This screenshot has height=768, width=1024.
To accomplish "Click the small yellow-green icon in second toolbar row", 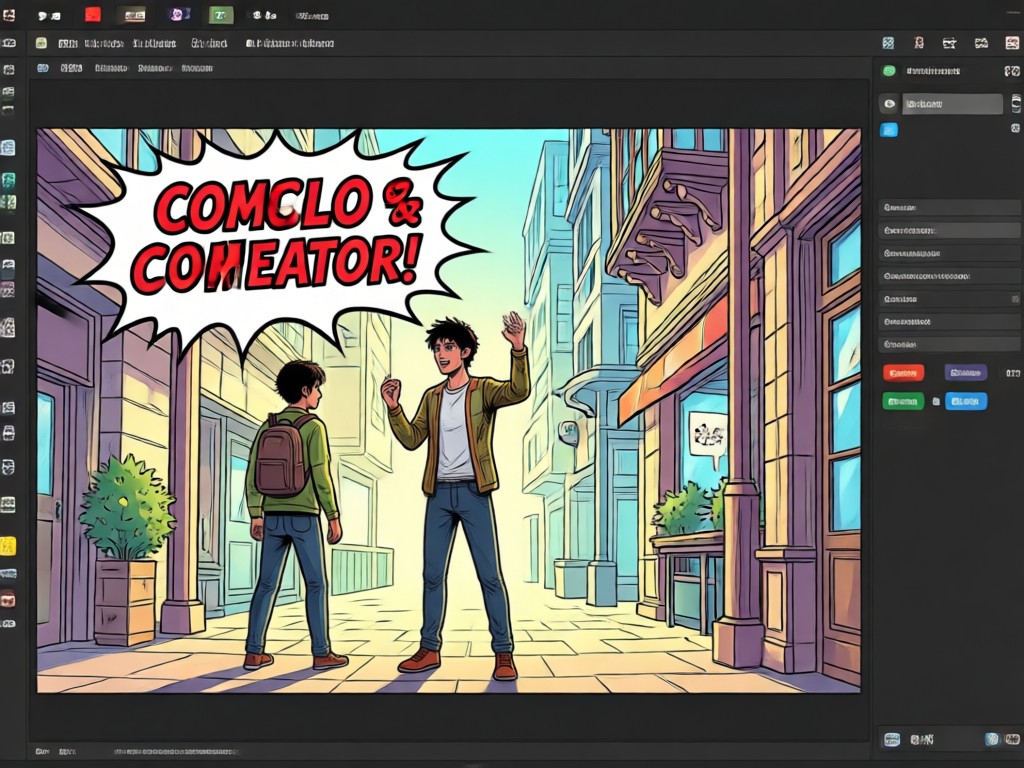I will (41, 43).
